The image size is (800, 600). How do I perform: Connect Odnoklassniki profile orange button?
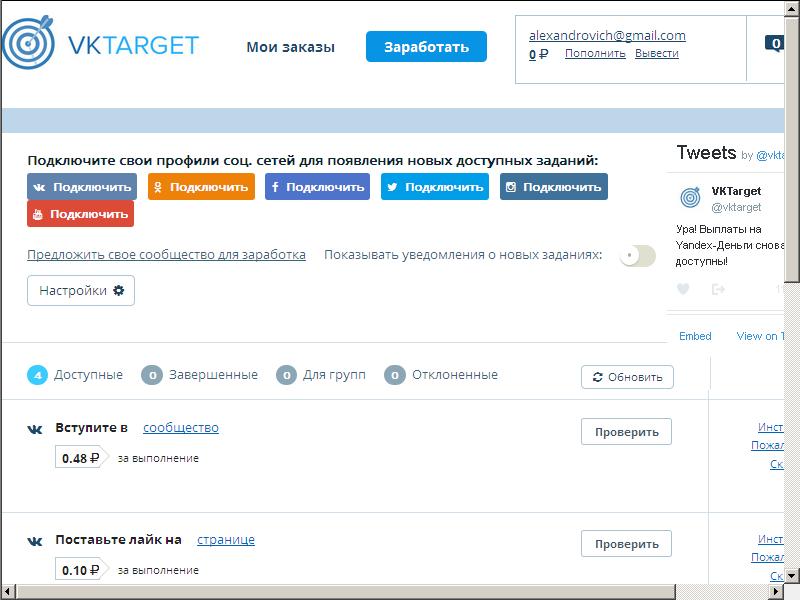[202, 187]
